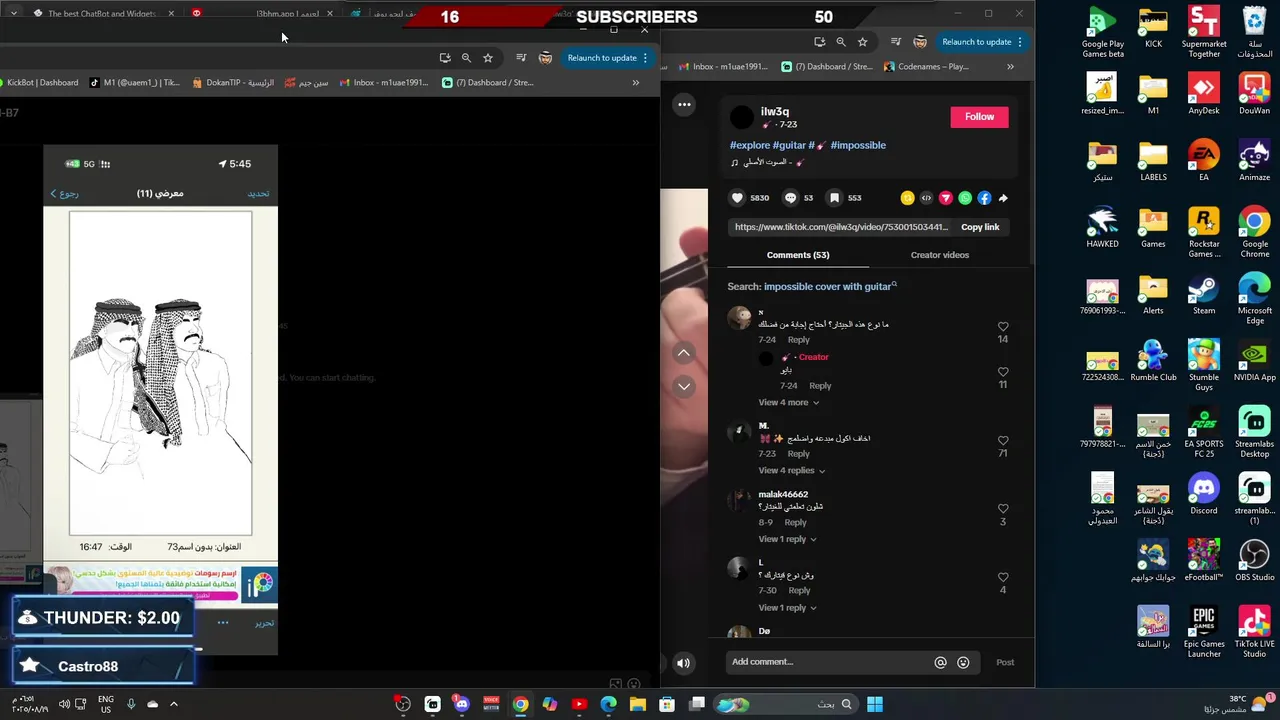
Task: Click the yellow repost icon
Action: pyautogui.click(x=907, y=198)
